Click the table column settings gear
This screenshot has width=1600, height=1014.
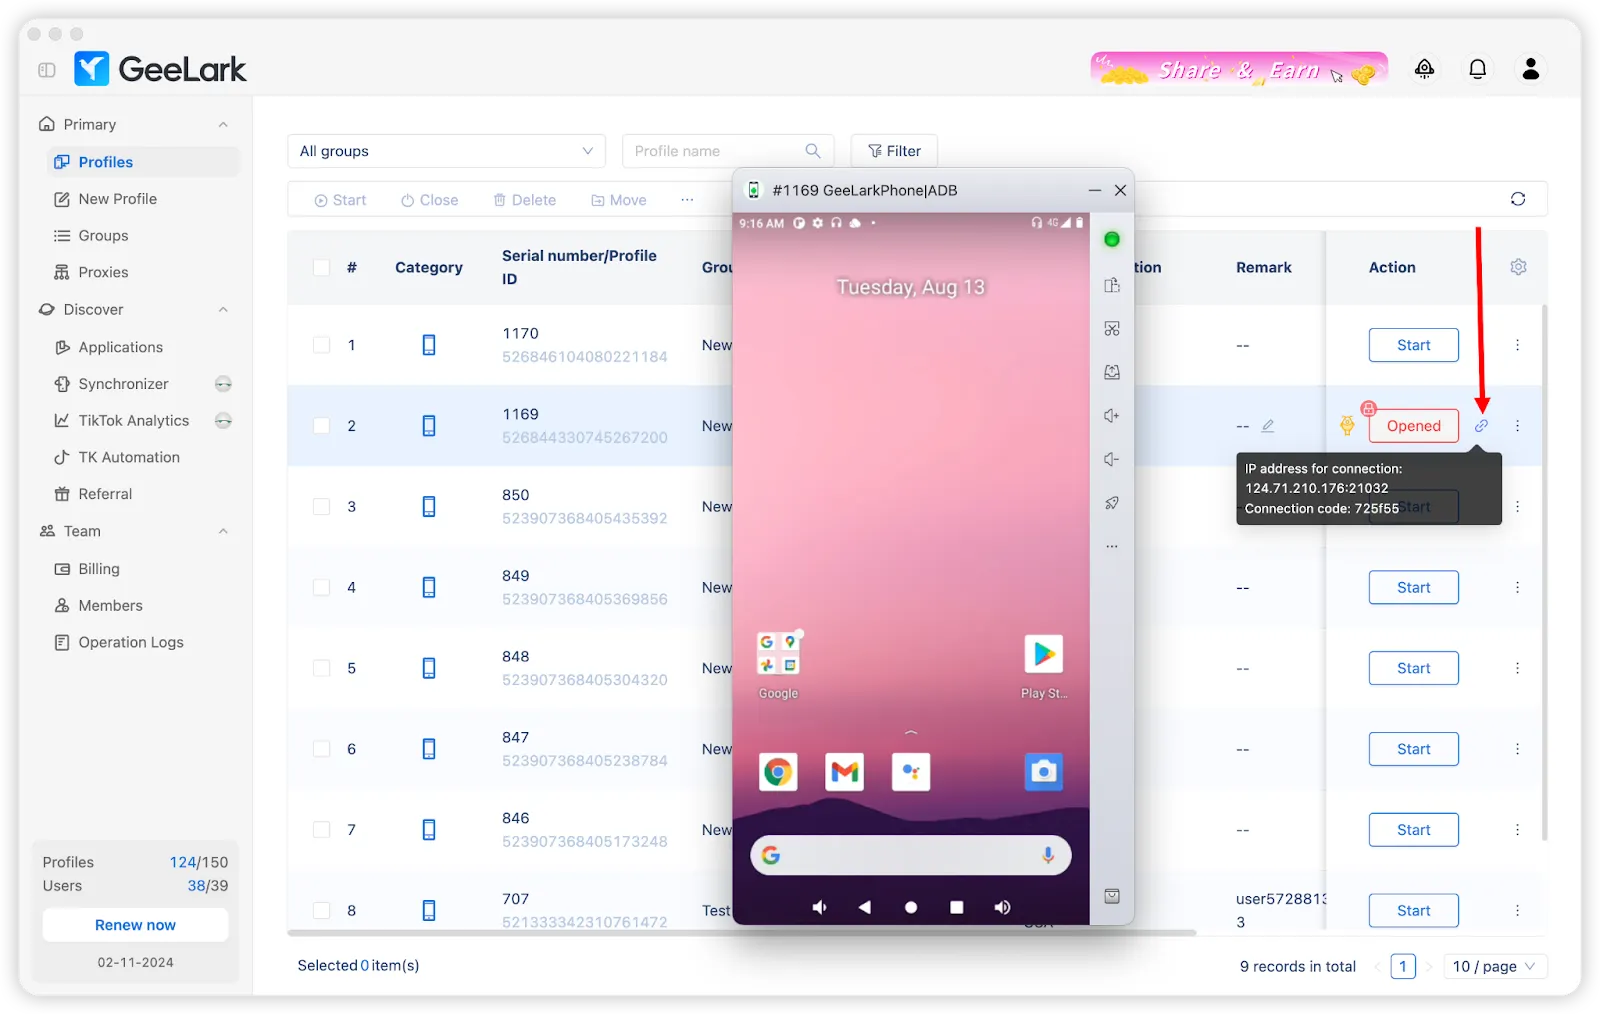pyautogui.click(x=1518, y=267)
